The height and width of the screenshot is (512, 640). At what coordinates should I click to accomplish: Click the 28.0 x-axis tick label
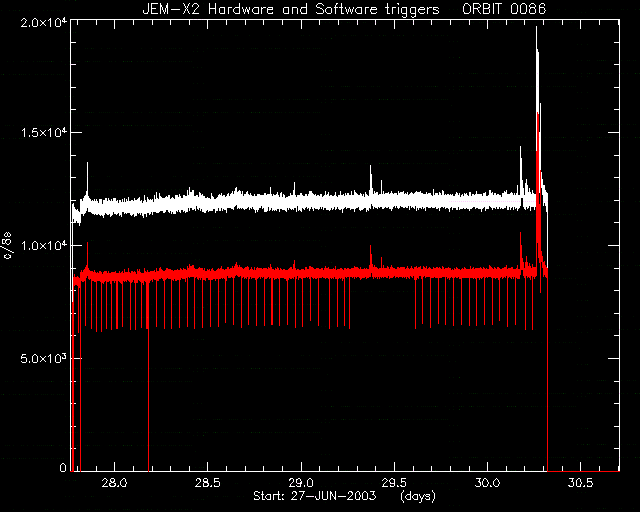(114, 483)
